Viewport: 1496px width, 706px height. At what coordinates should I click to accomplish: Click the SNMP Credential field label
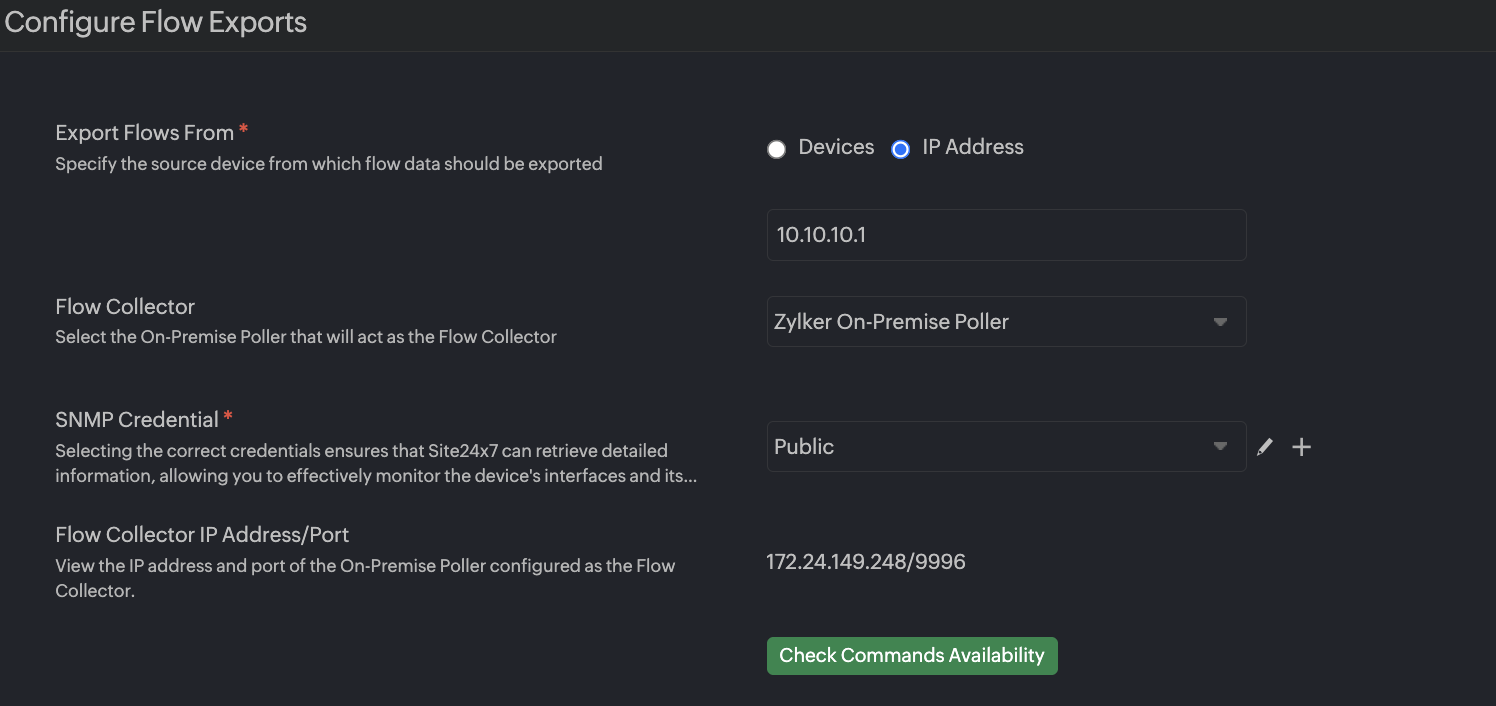pos(137,420)
